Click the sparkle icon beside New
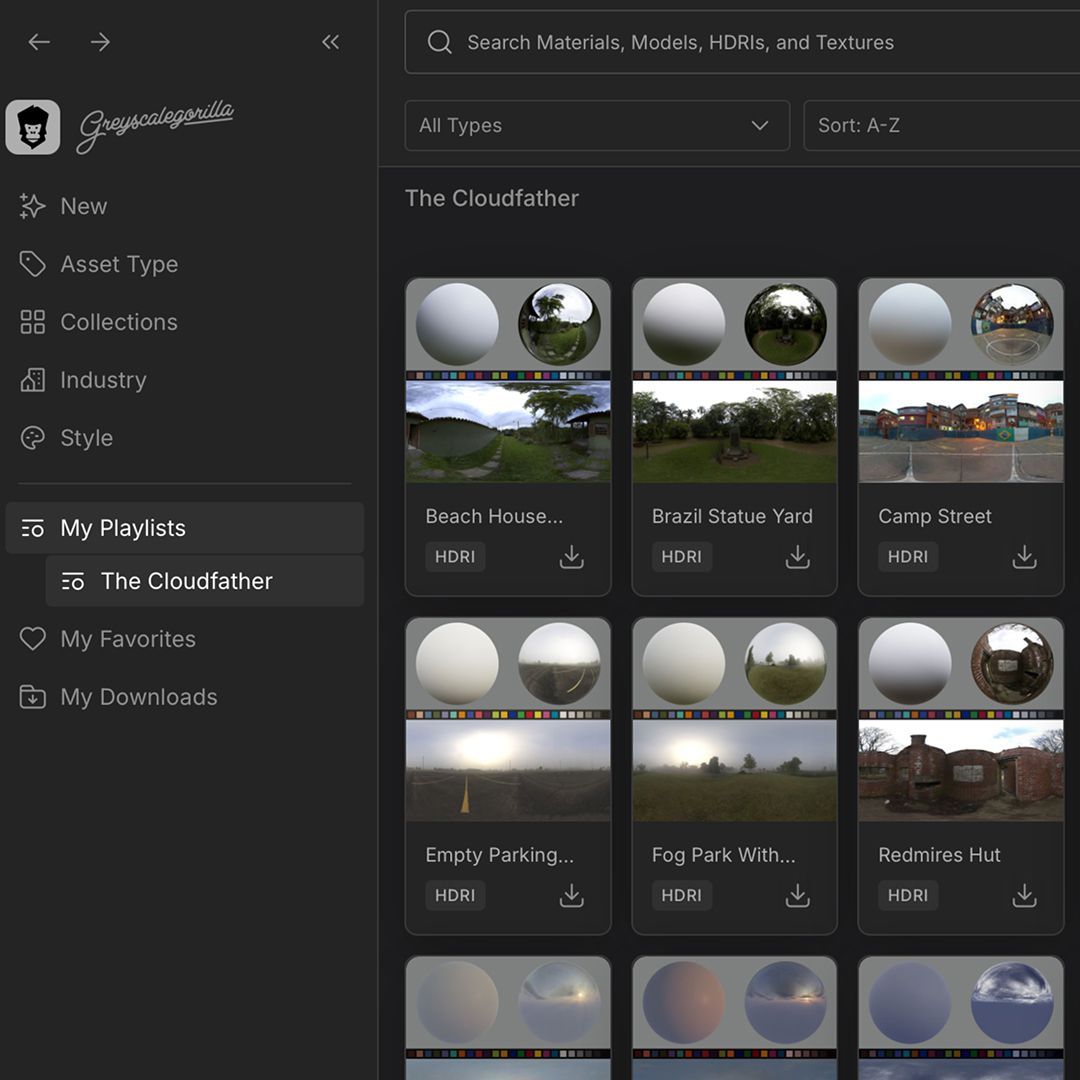This screenshot has width=1080, height=1080. (32, 206)
